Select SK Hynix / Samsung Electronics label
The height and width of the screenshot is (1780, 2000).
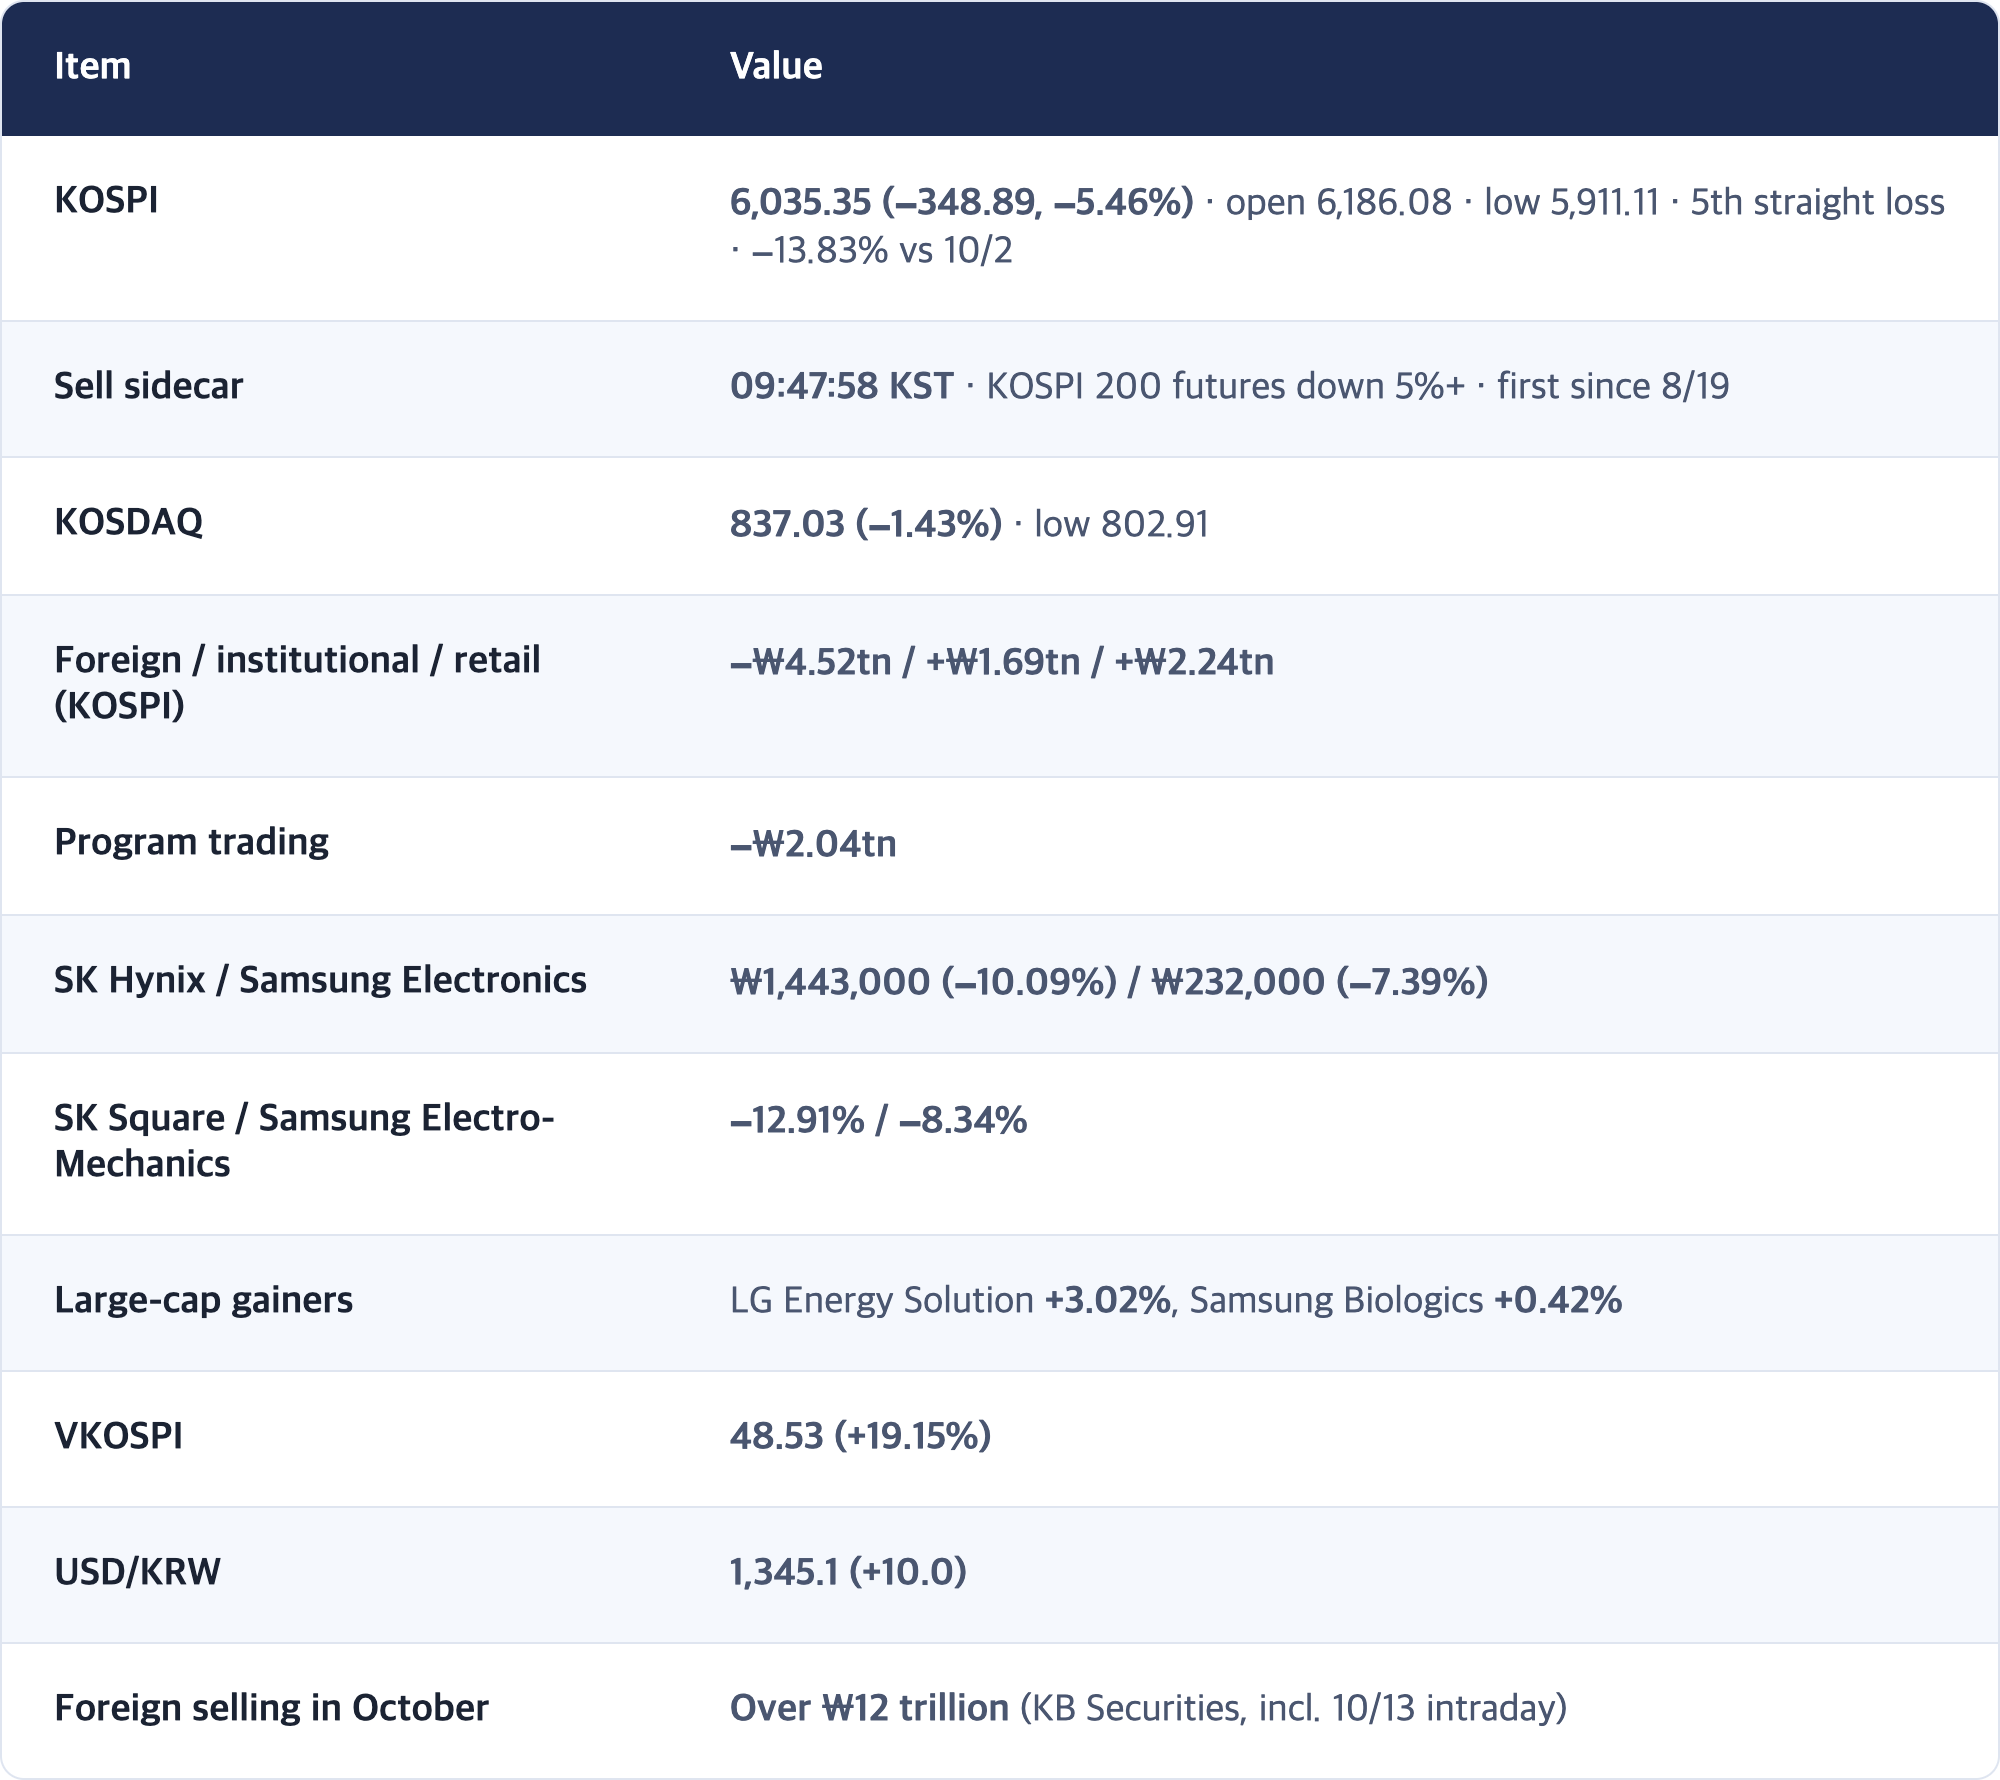[x=320, y=980]
